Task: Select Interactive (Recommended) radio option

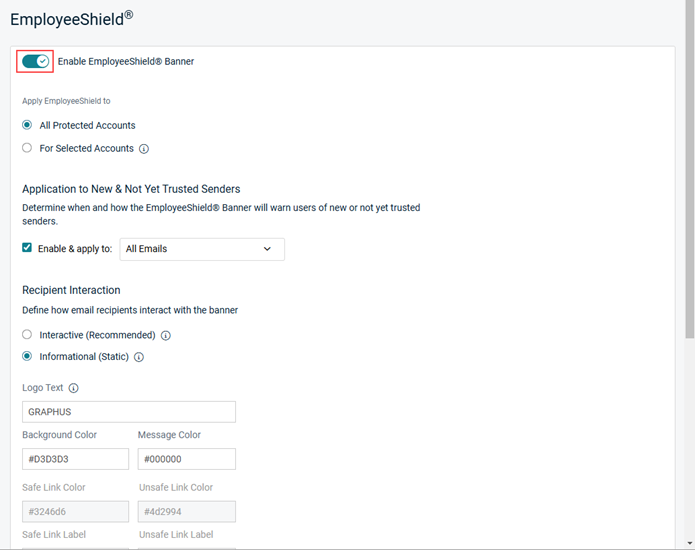Action: pyautogui.click(x=27, y=334)
